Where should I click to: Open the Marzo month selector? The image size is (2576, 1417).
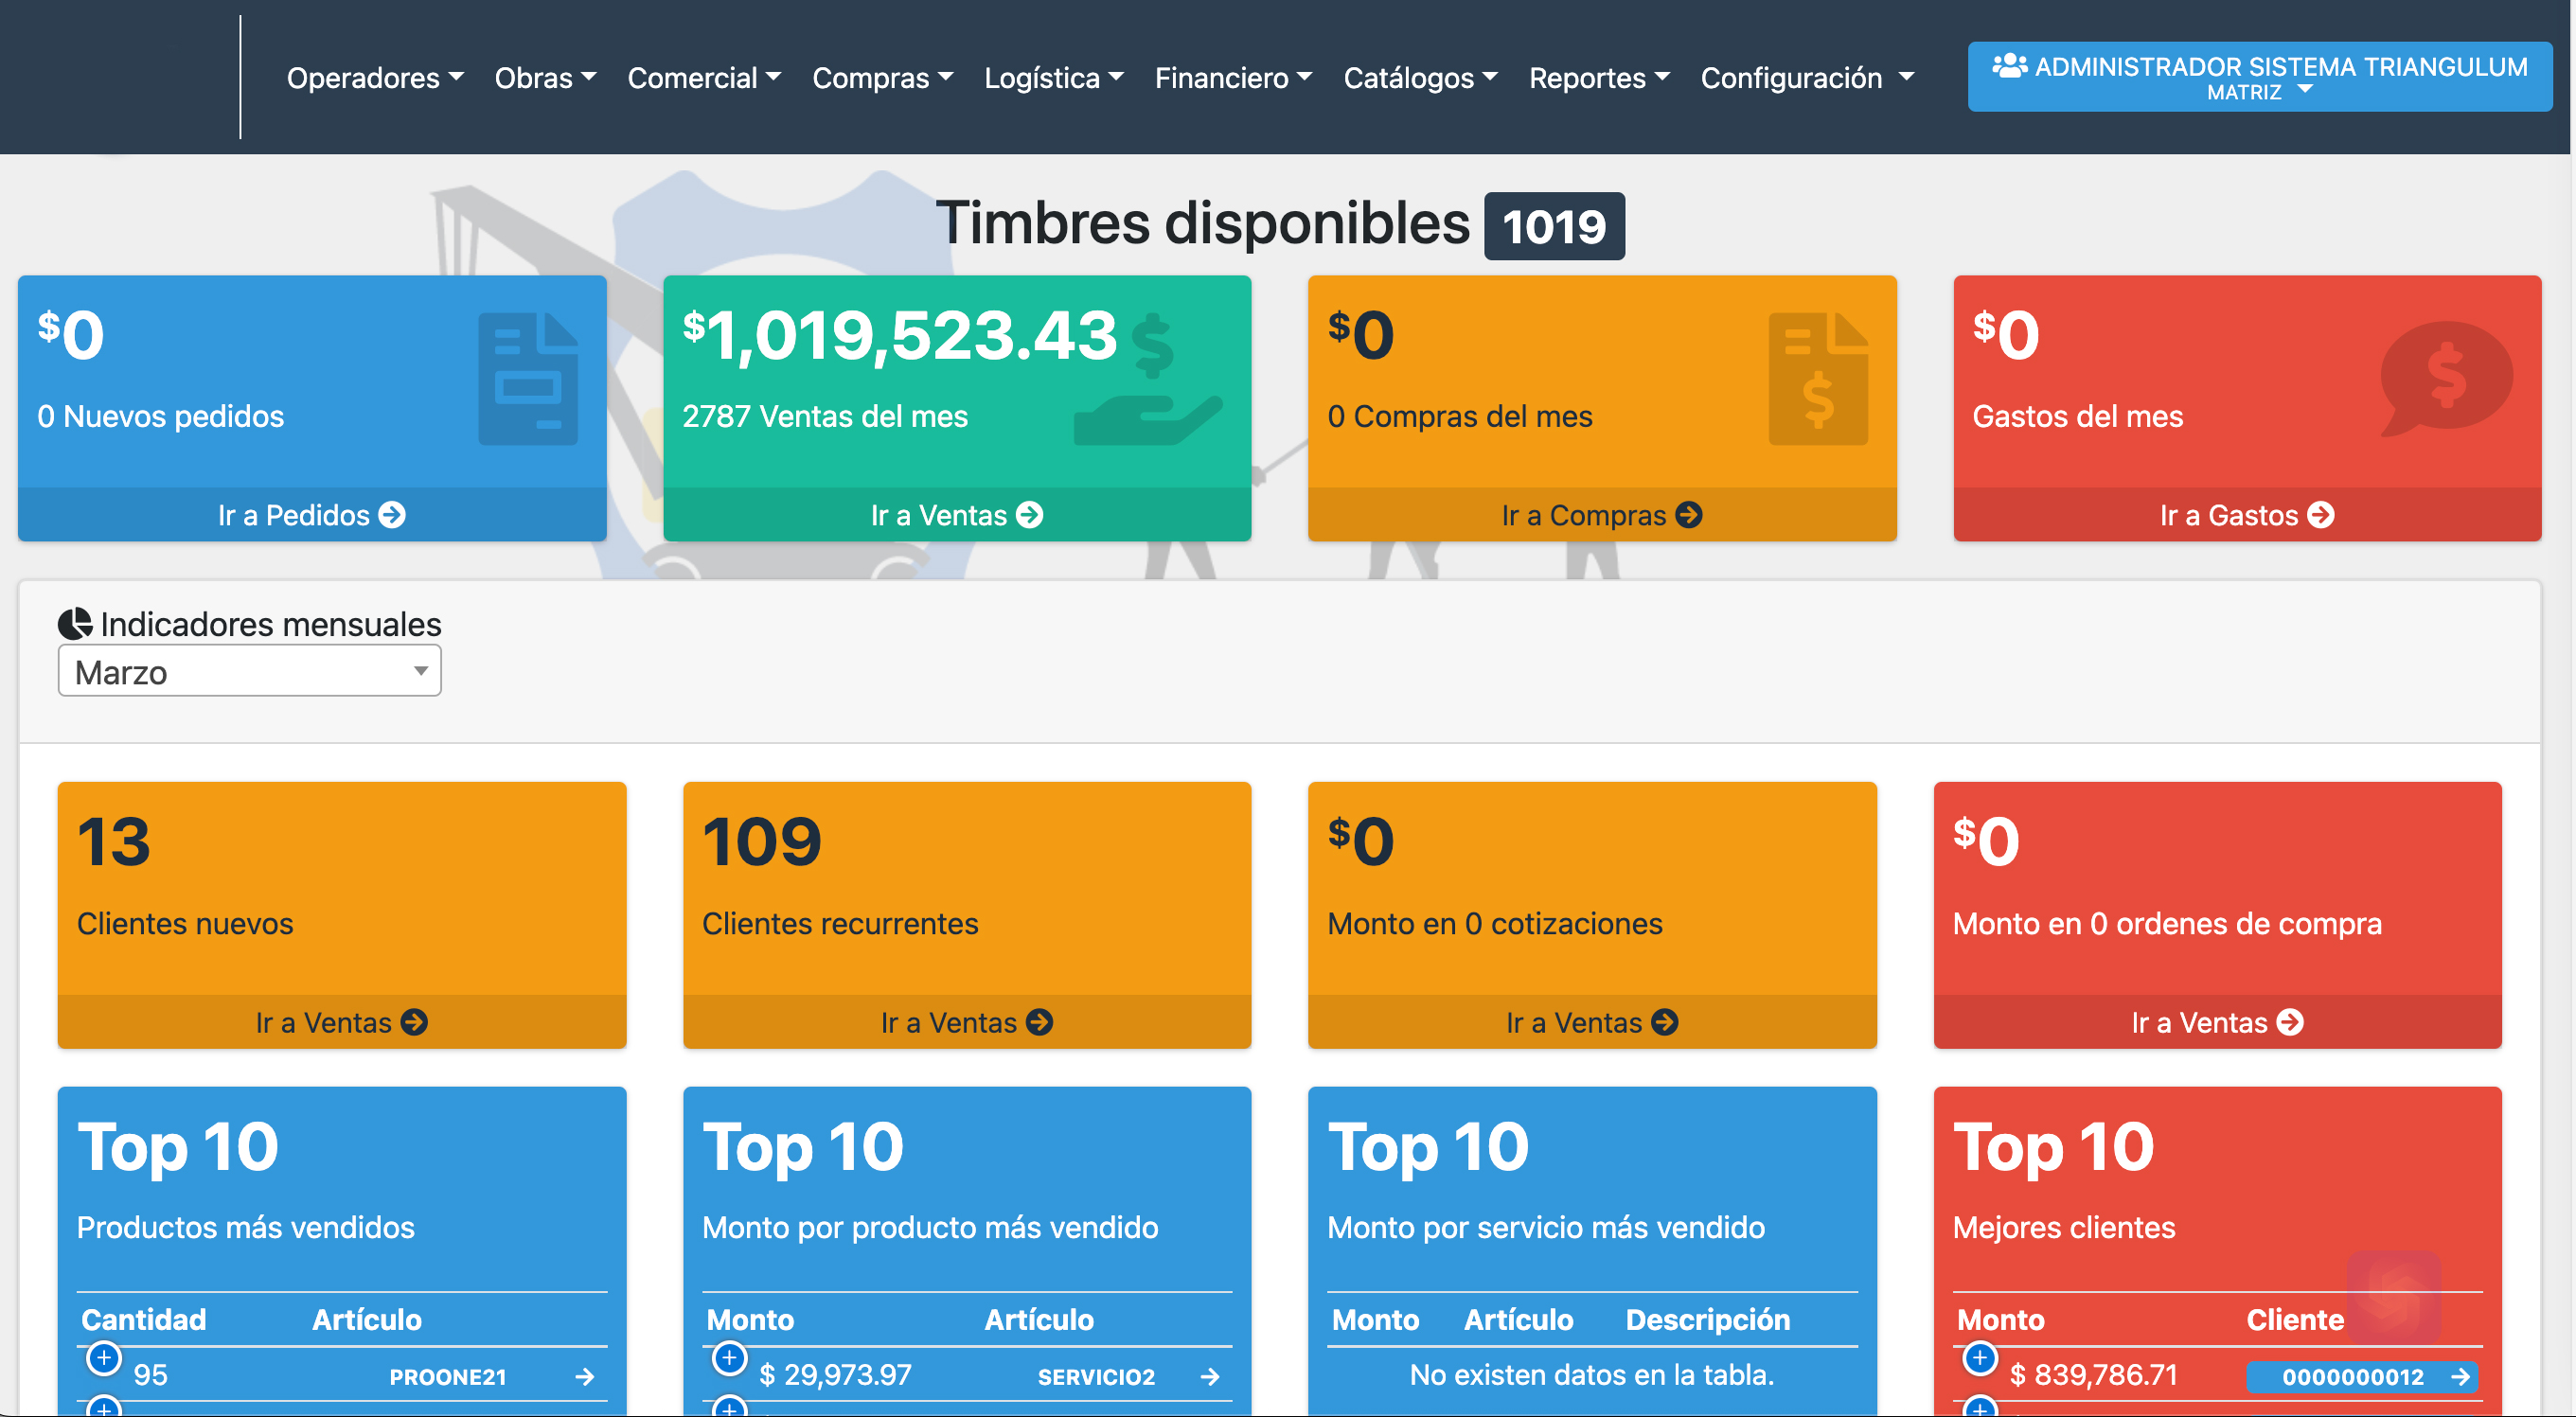point(249,671)
